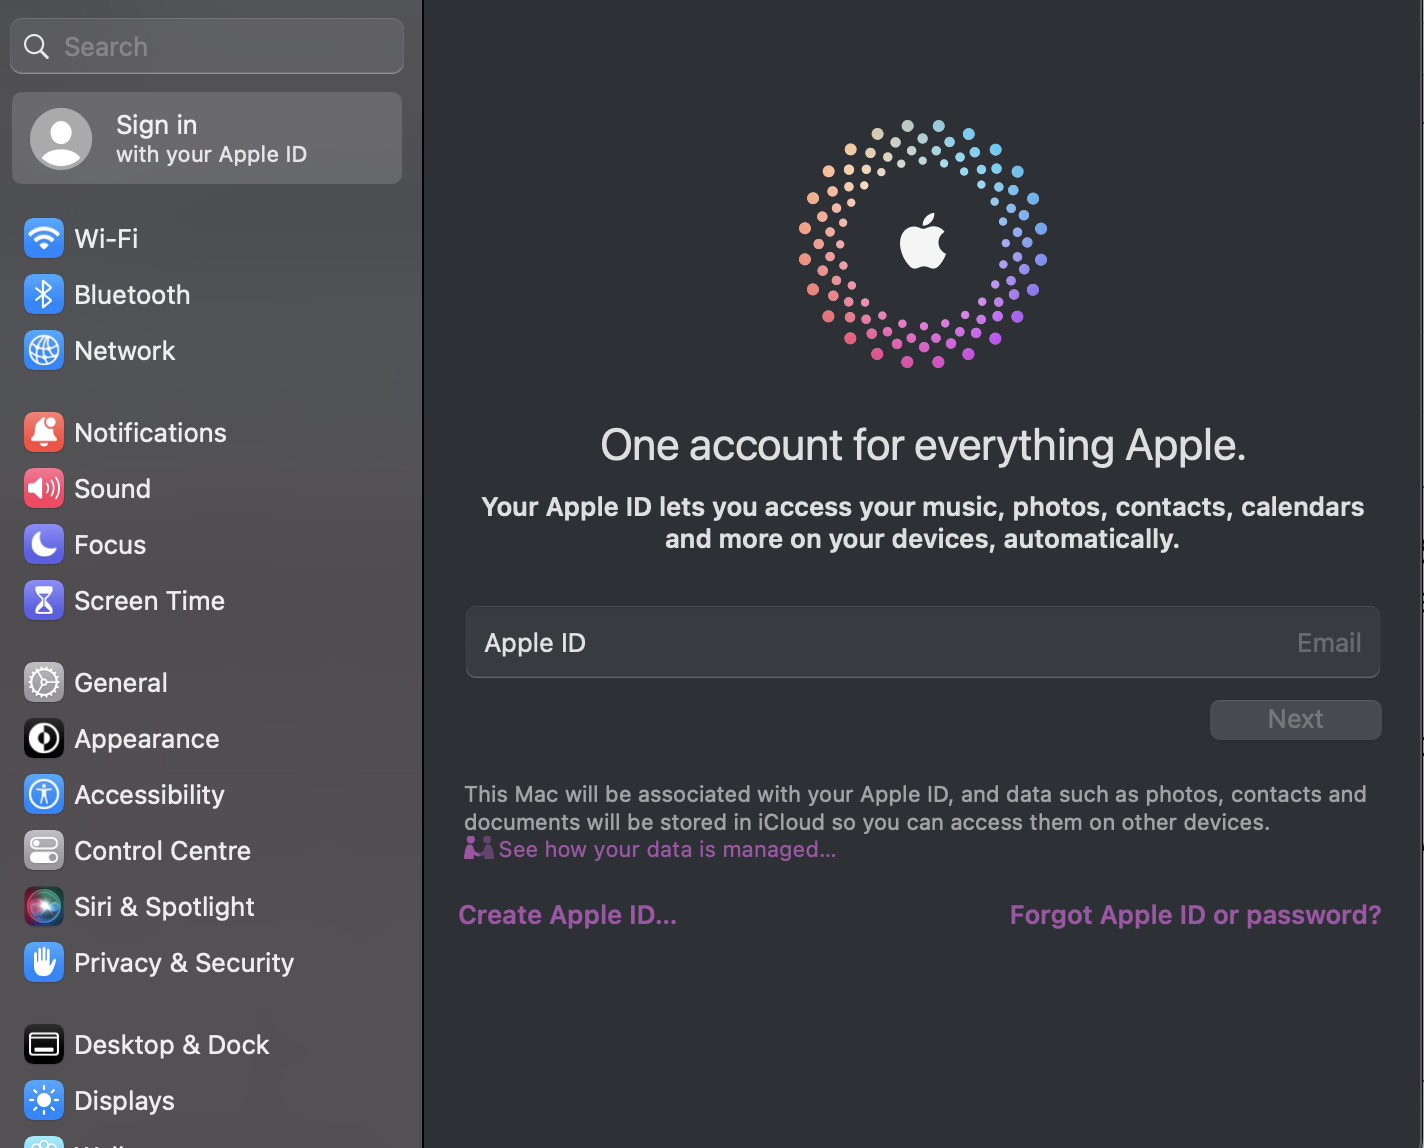Click the Network globe icon
This screenshot has width=1424, height=1148.
click(x=44, y=350)
